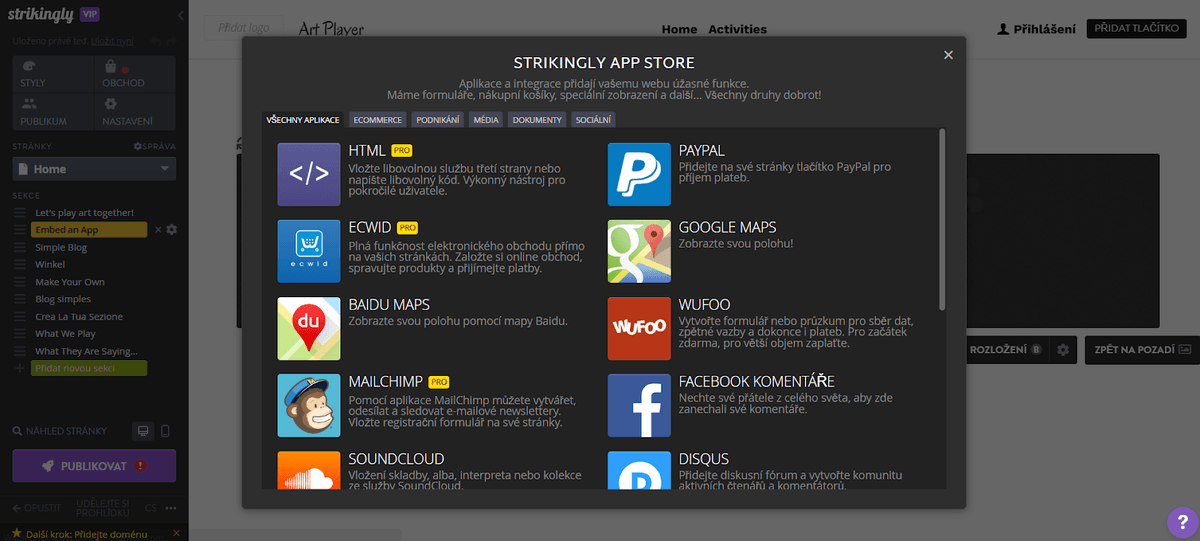
Task: Close the Strikingly App Store dialog
Action: 948,55
